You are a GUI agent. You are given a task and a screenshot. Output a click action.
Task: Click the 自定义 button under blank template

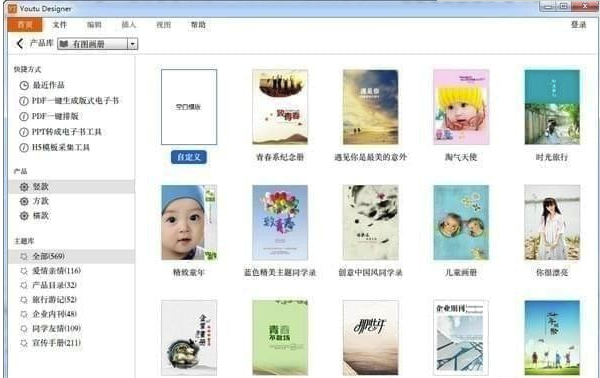(189, 157)
